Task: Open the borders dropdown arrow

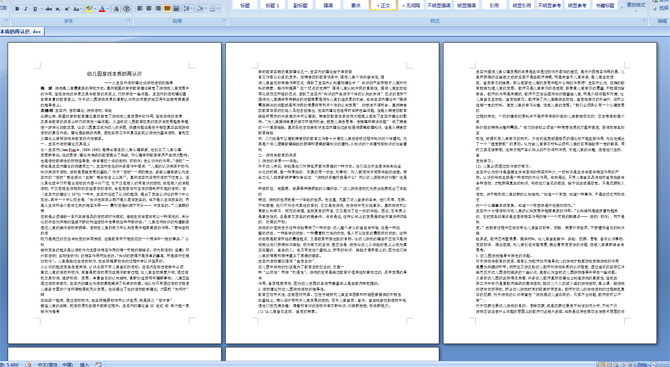Action: (x=218, y=9)
